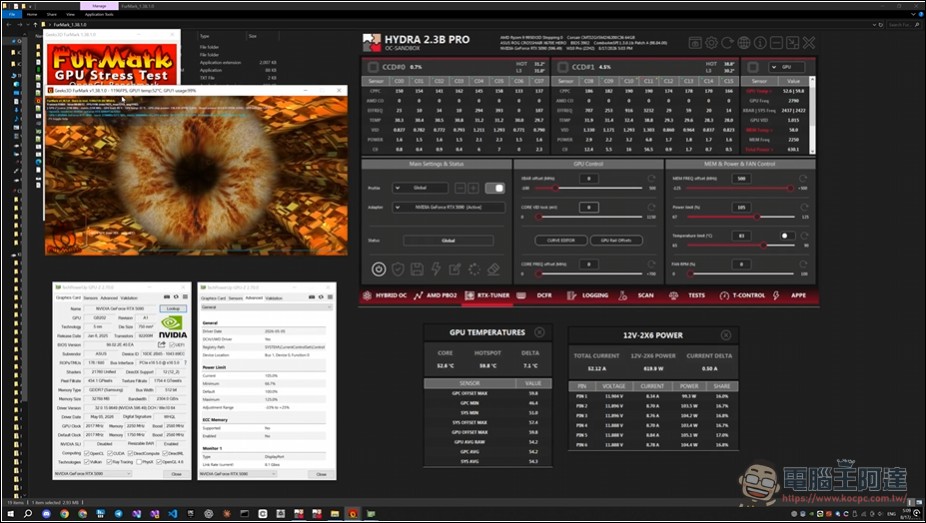Click the info icon in Hydra header
The image size is (926, 523).
tap(760, 43)
